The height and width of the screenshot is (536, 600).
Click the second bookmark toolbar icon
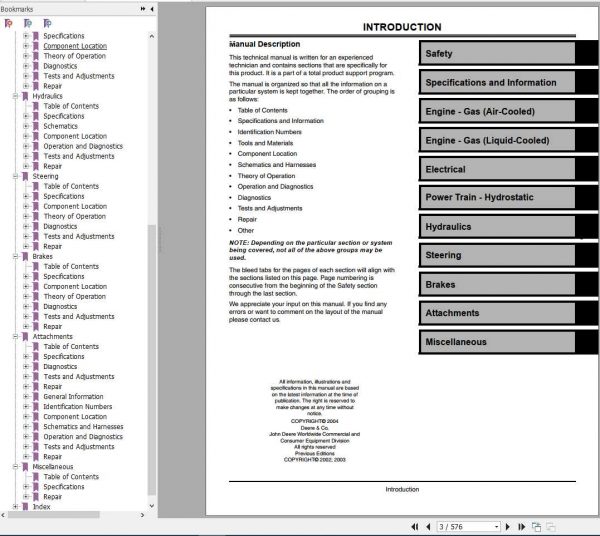28,24
